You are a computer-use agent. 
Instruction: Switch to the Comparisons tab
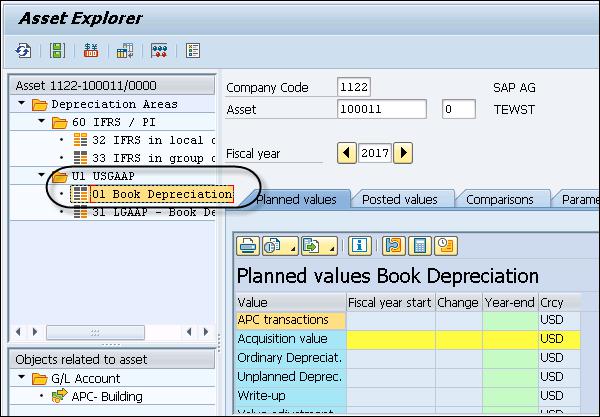(500, 199)
